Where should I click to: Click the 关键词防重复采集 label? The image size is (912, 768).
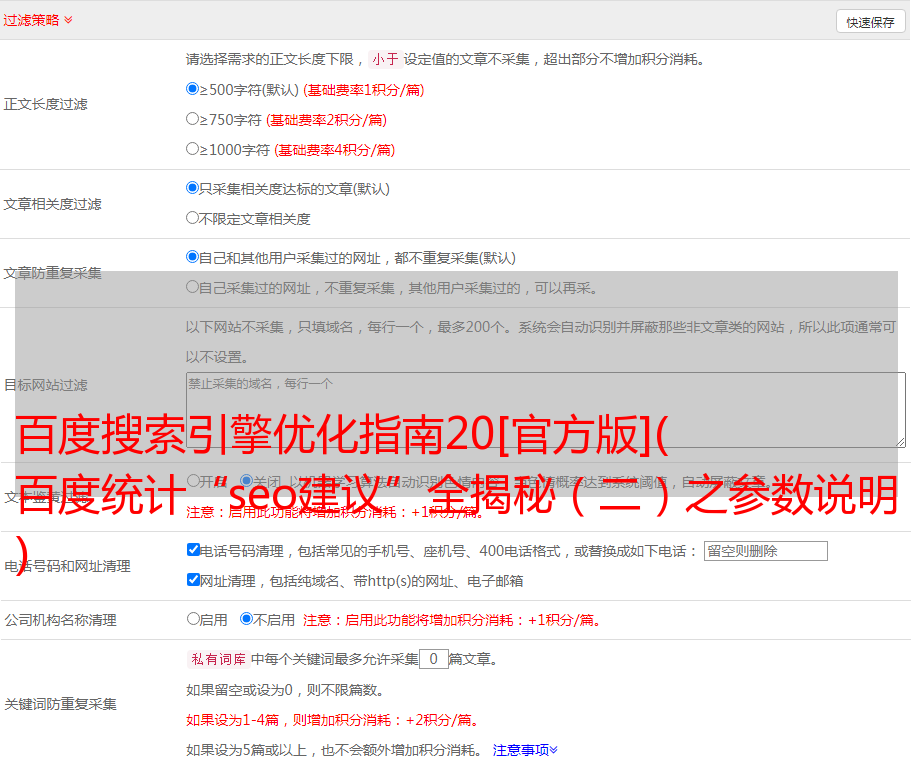coord(60,705)
